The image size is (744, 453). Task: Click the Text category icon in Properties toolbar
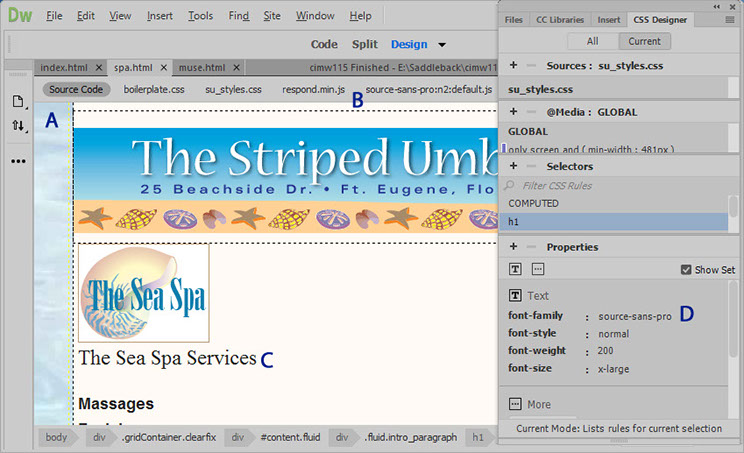click(x=516, y=269)
